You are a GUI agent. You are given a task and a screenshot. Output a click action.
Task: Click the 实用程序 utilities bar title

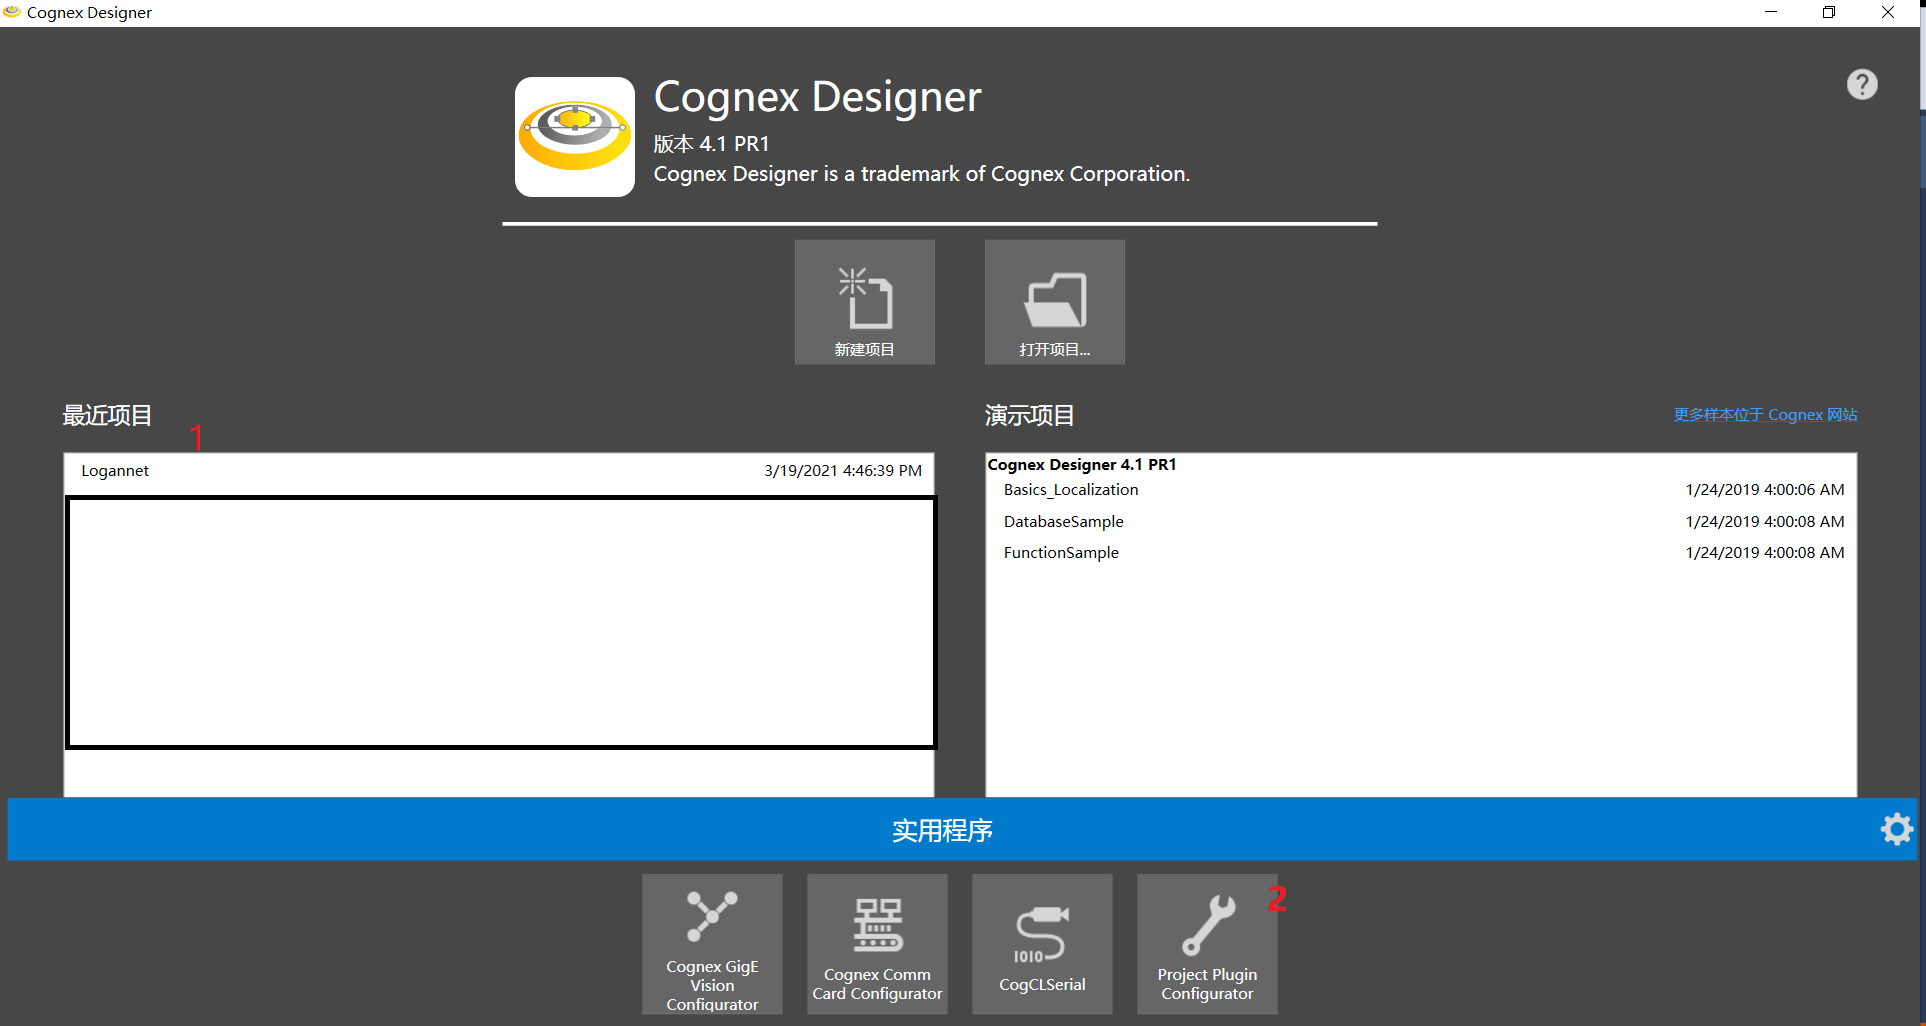[x=942, y=831]
